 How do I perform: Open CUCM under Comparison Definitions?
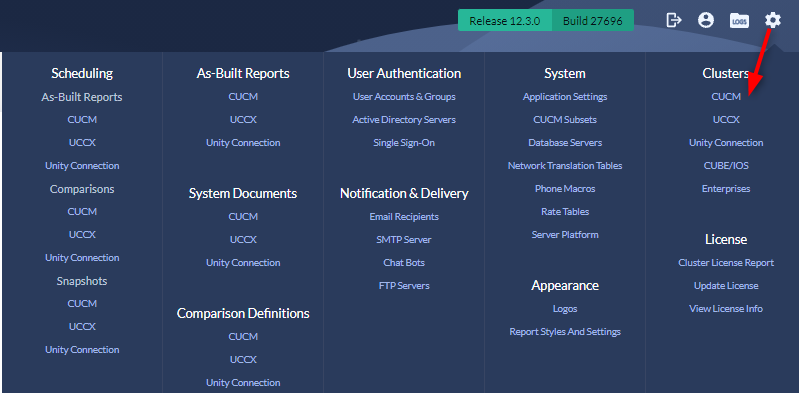pos(243,336)
